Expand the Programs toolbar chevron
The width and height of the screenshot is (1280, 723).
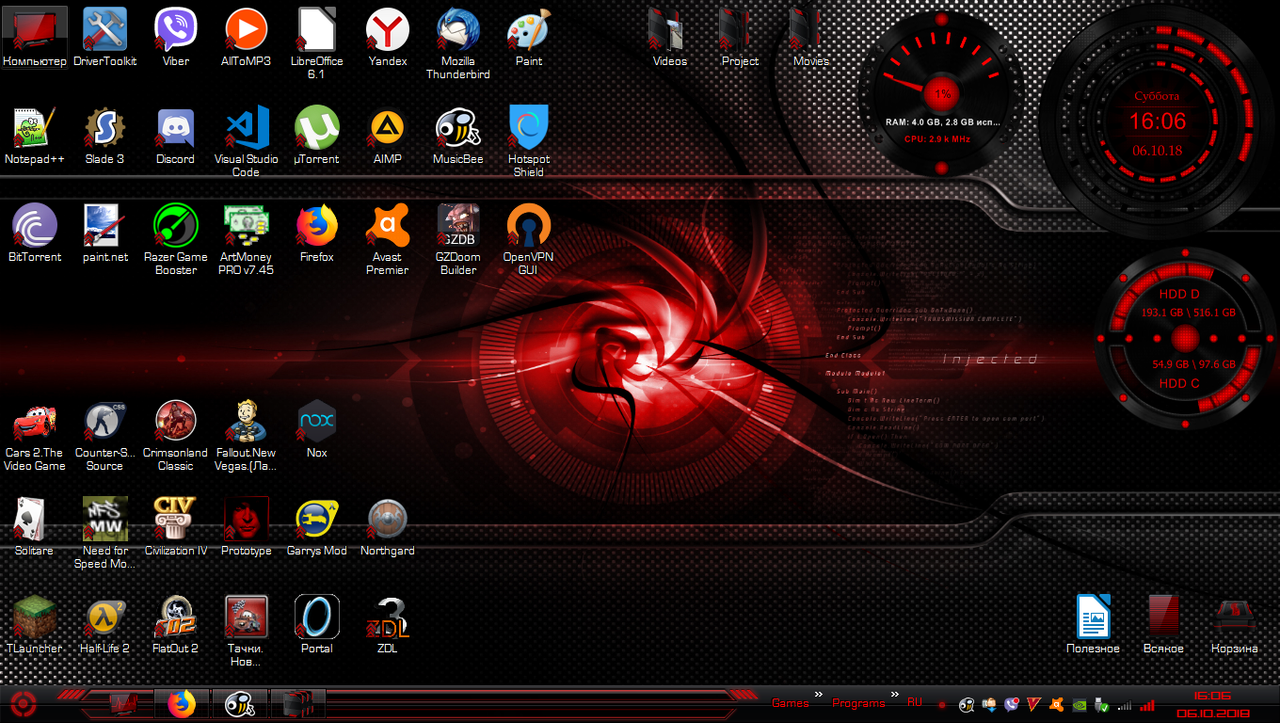(895, 694)
